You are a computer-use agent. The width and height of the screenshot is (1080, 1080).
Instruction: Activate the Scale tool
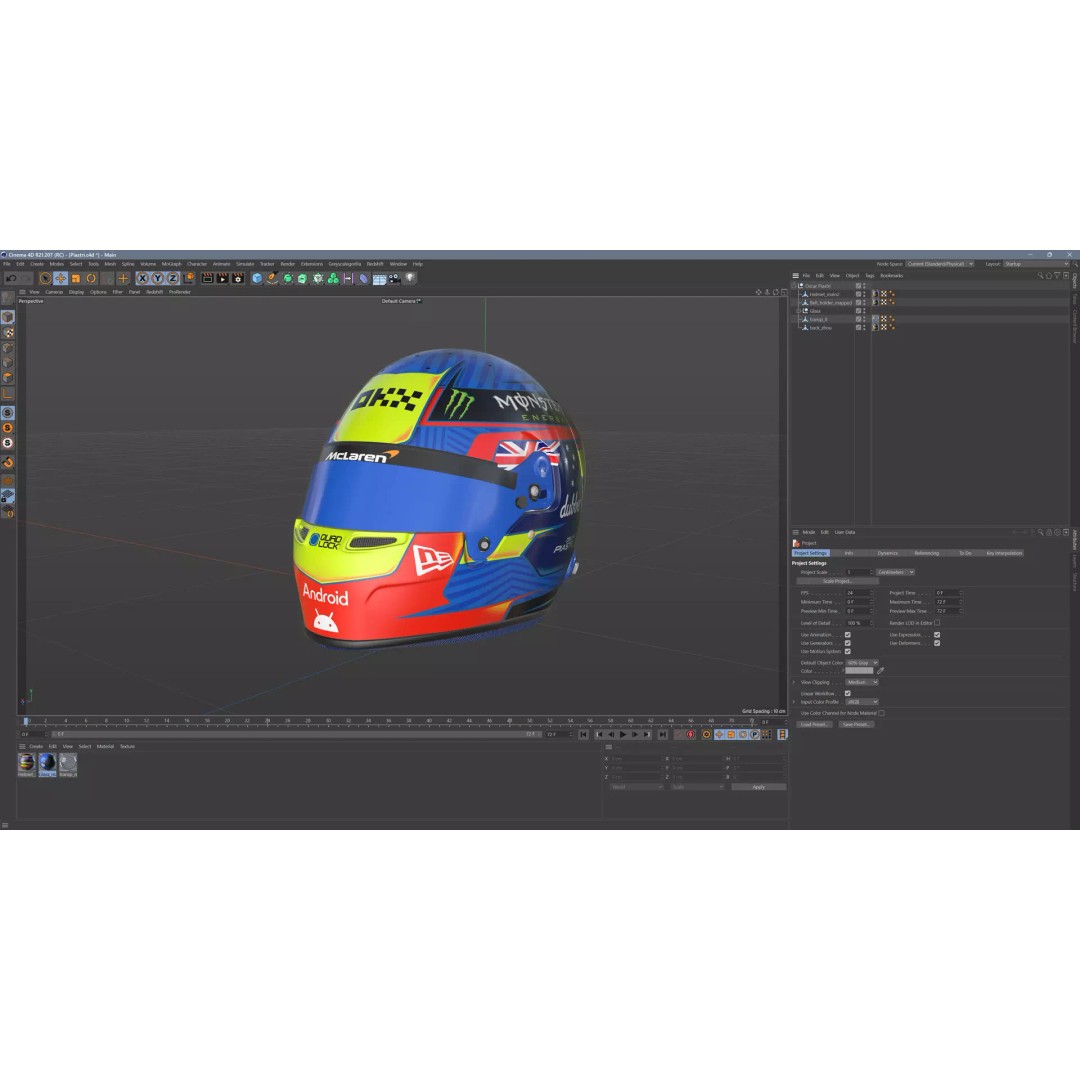(x=76, y=278)
